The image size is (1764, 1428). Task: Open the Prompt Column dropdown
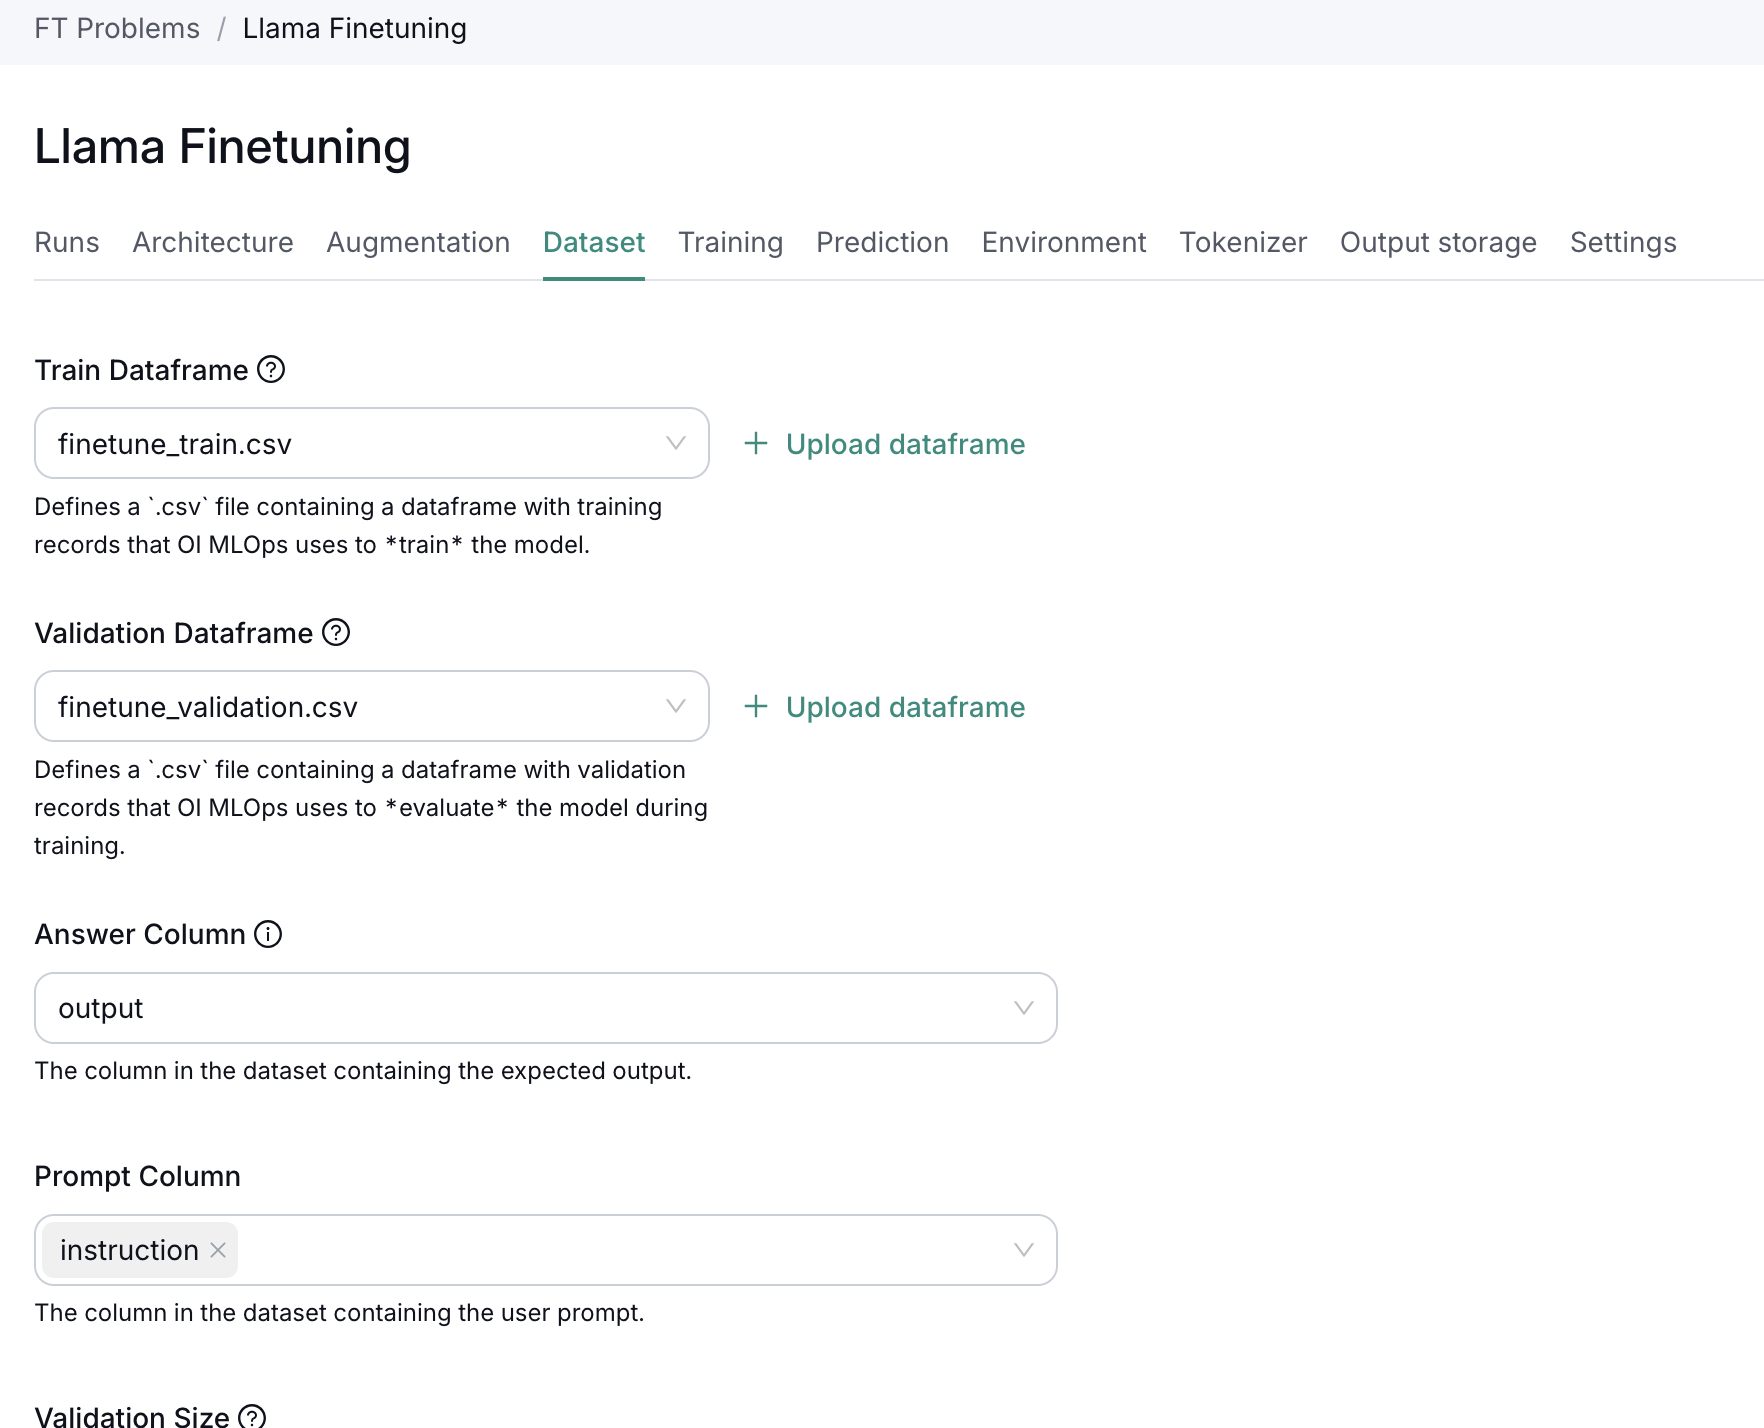pyautogui.click(x=1022, y=1250)
